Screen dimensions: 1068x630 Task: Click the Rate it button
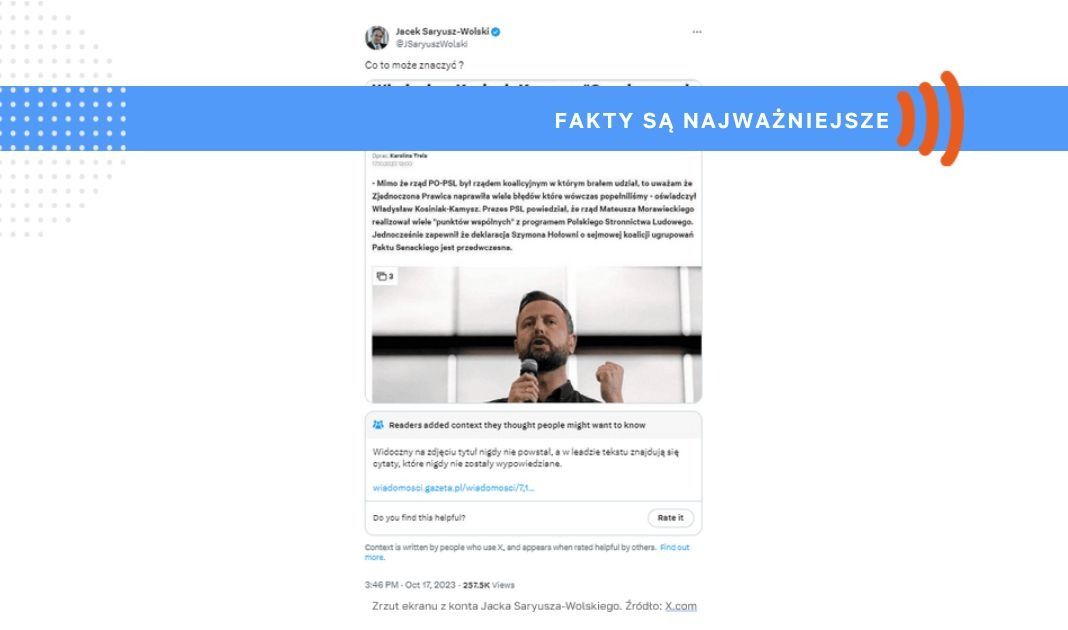pos(670,518)
